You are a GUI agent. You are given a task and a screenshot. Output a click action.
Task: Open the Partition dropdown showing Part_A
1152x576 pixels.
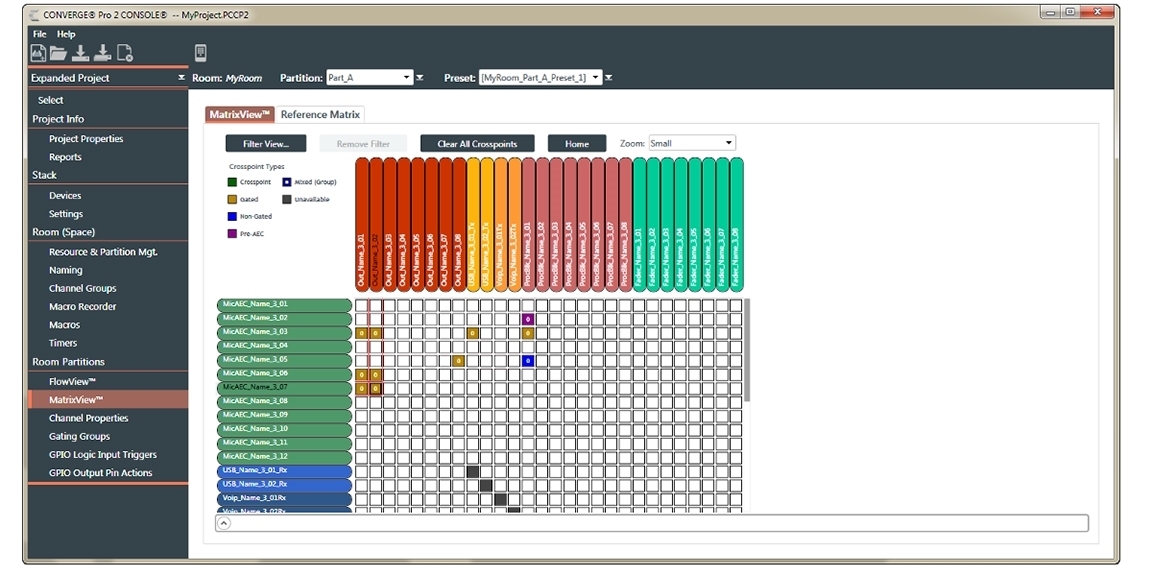click(369, 78)
